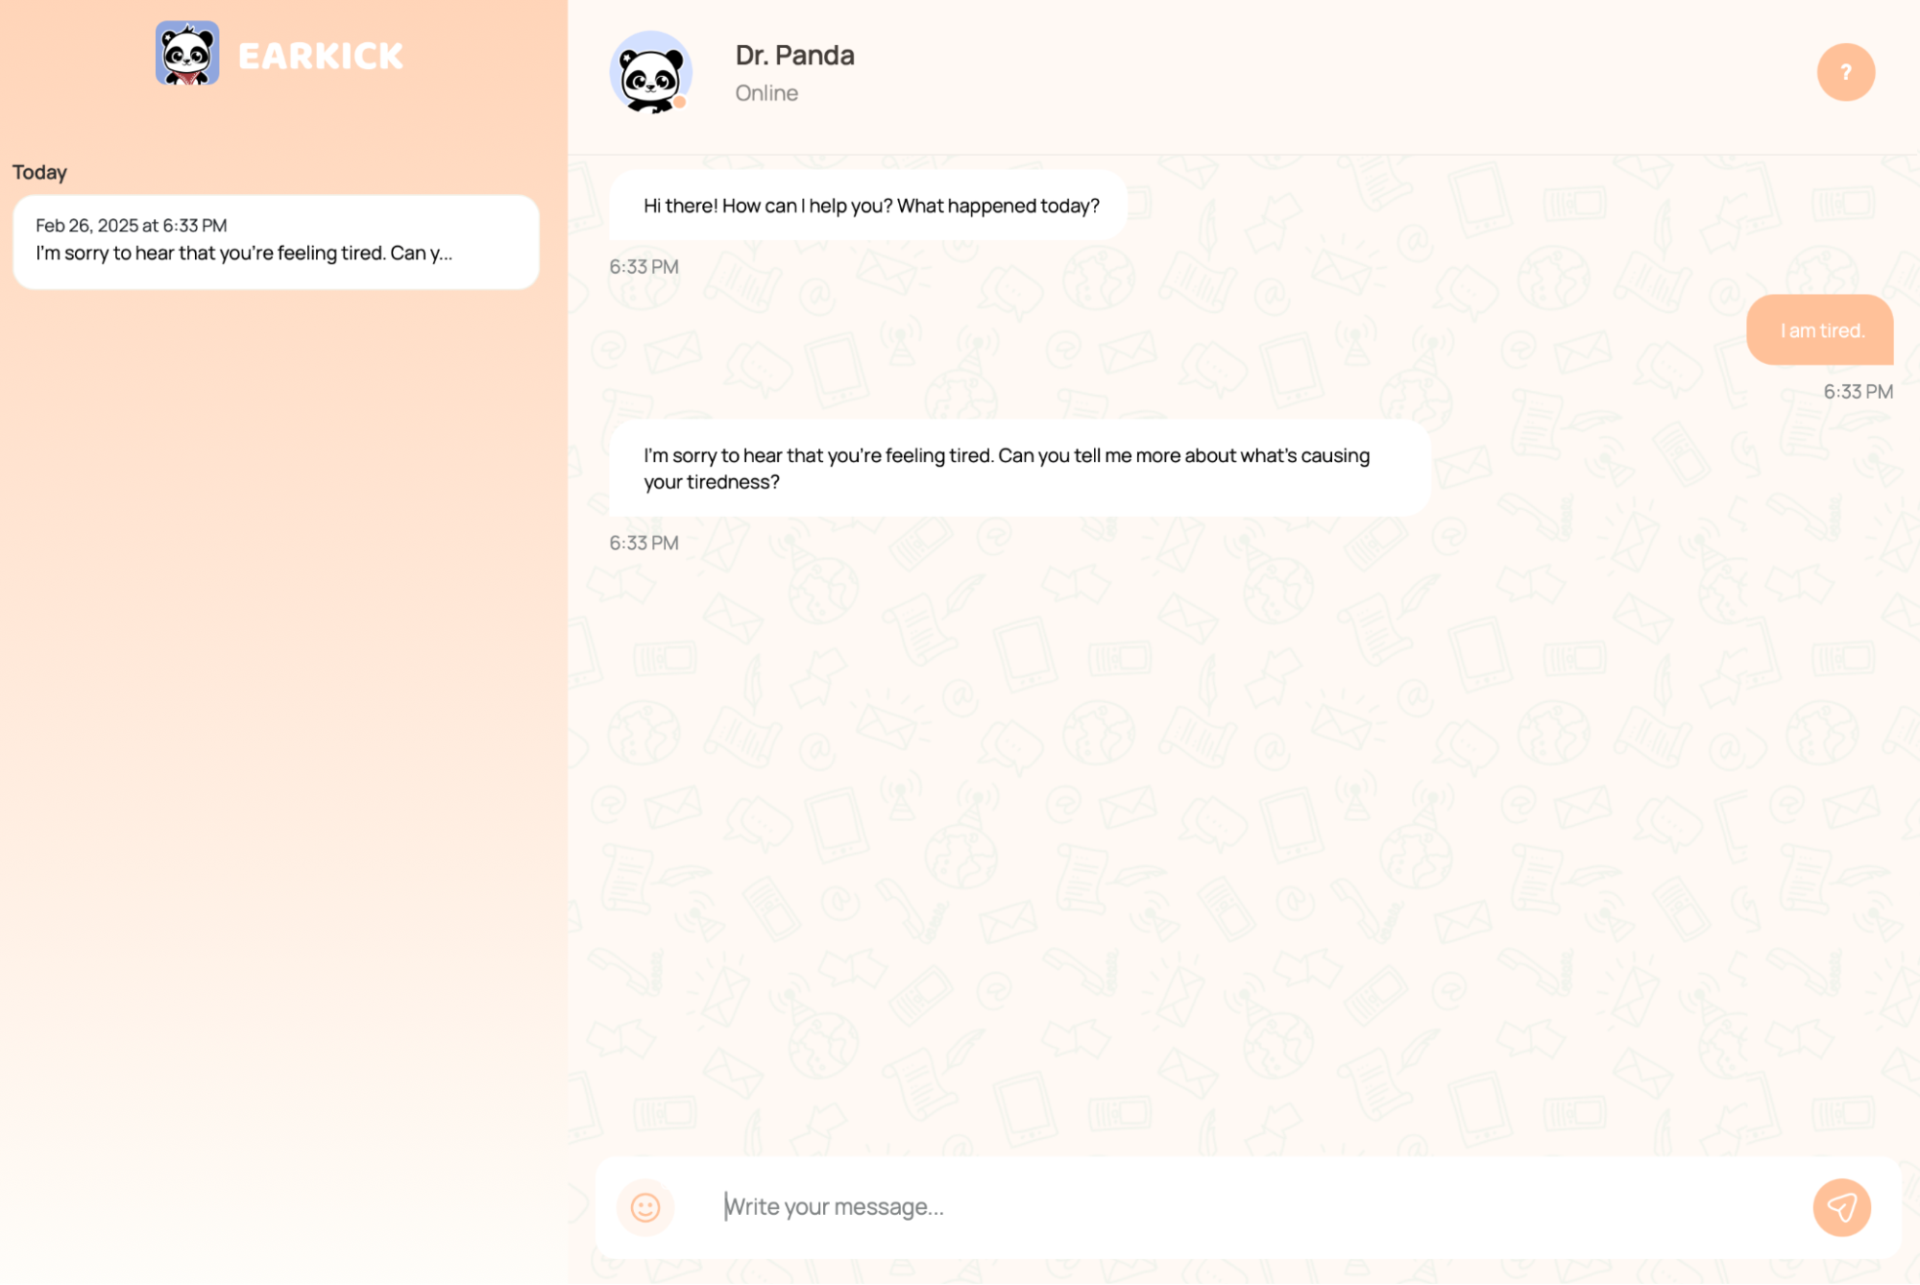Click the "Today" label in sidebar

point(39,172)
